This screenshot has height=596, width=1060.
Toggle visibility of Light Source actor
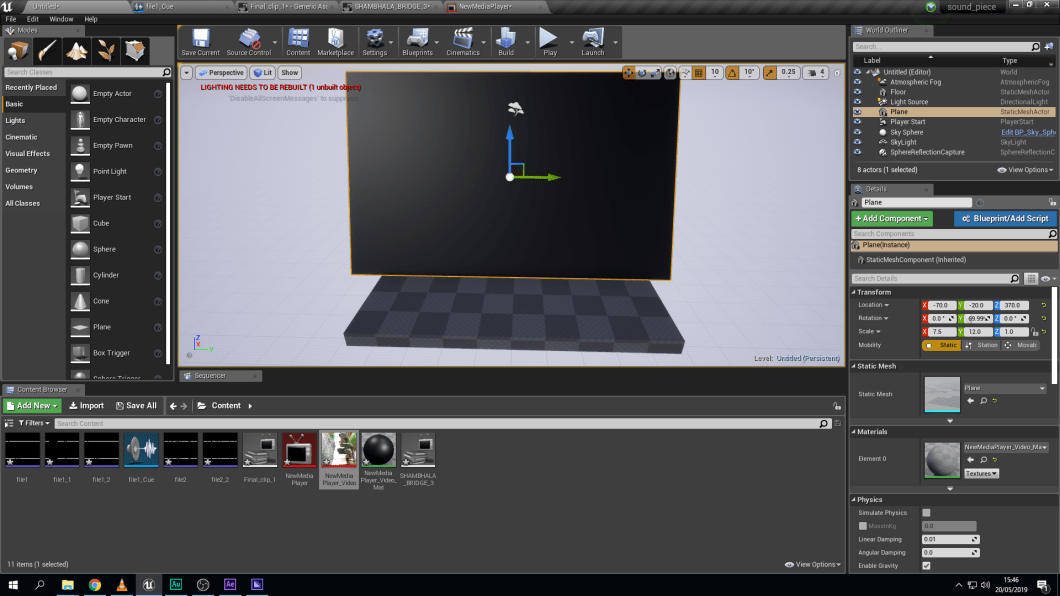(x=857, y=102)
